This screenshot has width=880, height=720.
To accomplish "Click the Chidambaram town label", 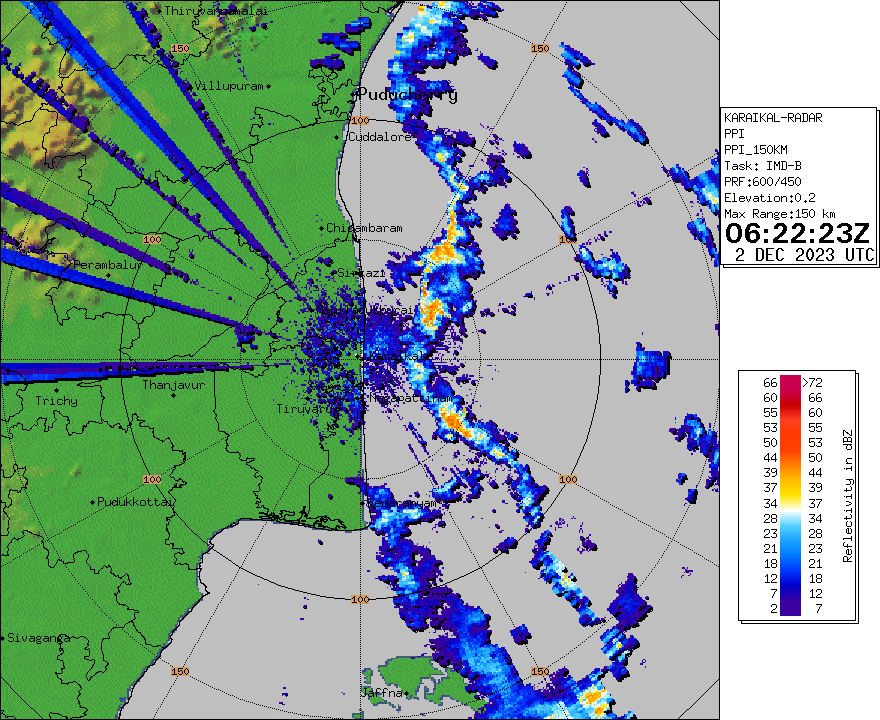I will [364, 228].
